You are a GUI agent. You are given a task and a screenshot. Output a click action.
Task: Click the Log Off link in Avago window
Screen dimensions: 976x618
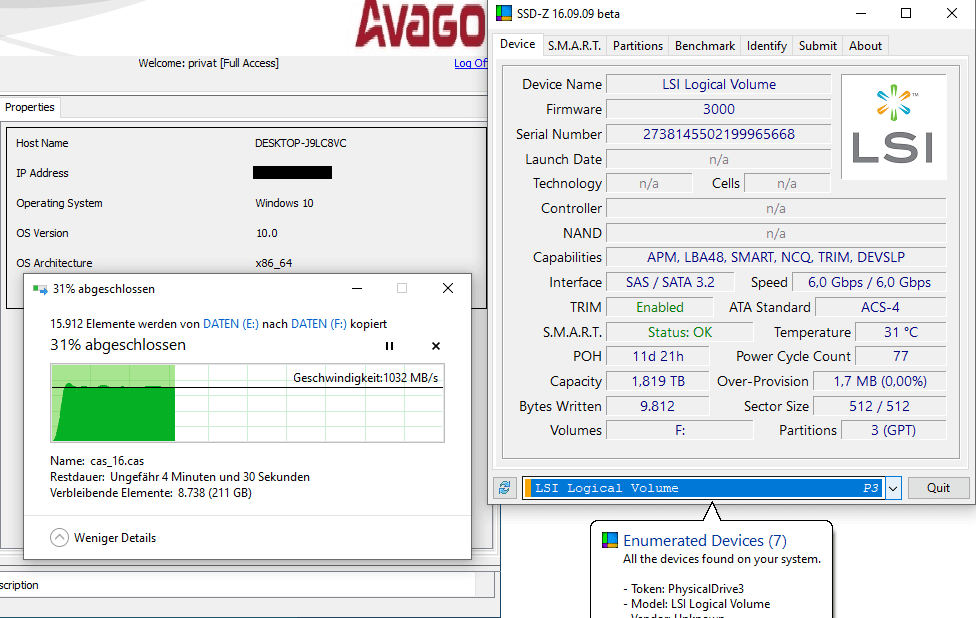pyautogui.click(x=471, y=63)
